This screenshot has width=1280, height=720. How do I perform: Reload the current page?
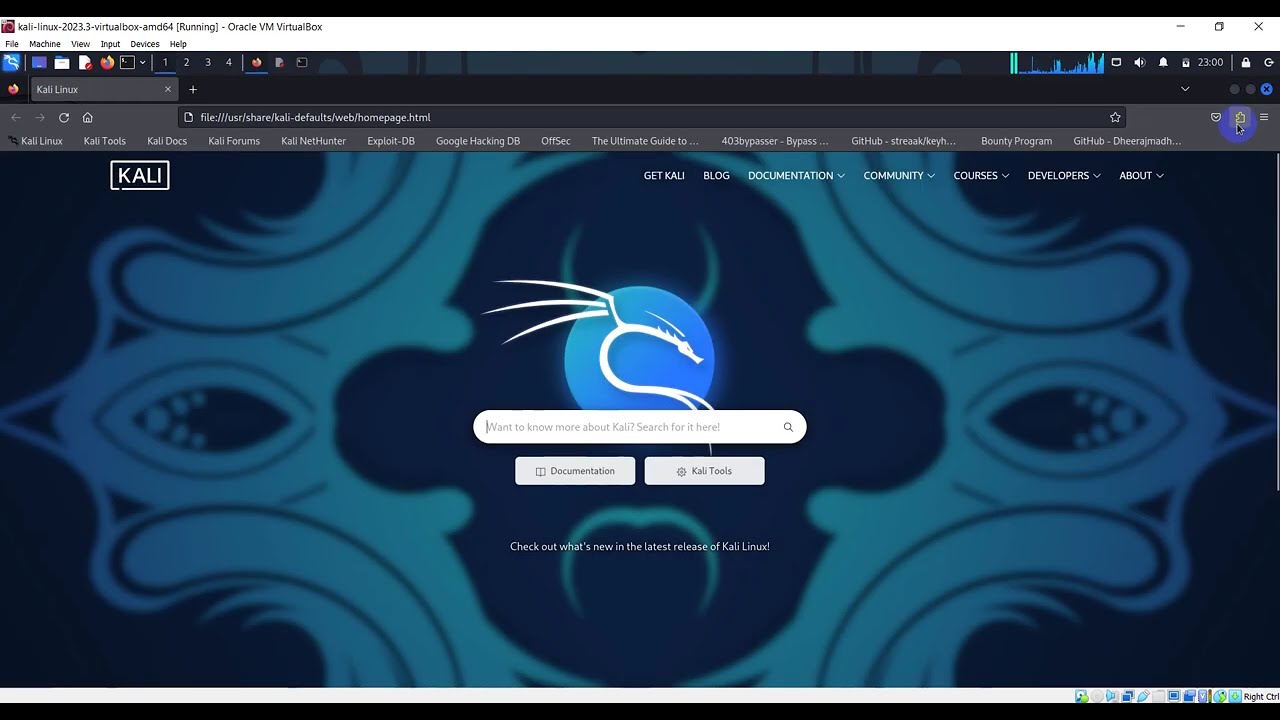point(64,117)
